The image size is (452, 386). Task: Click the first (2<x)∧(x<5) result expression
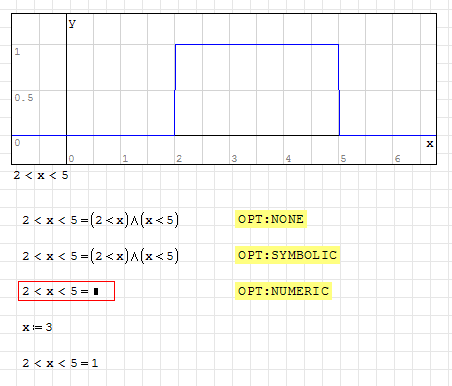pyautogui.click(x=134, y=220)
